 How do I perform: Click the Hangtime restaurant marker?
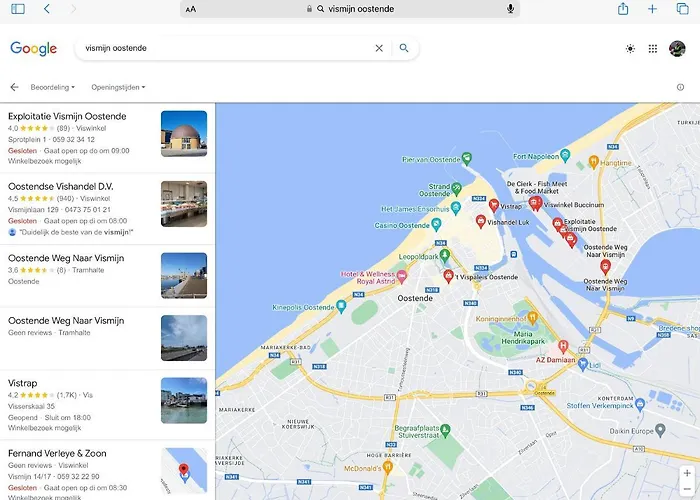pyautogui.click(x=593, y=162)
